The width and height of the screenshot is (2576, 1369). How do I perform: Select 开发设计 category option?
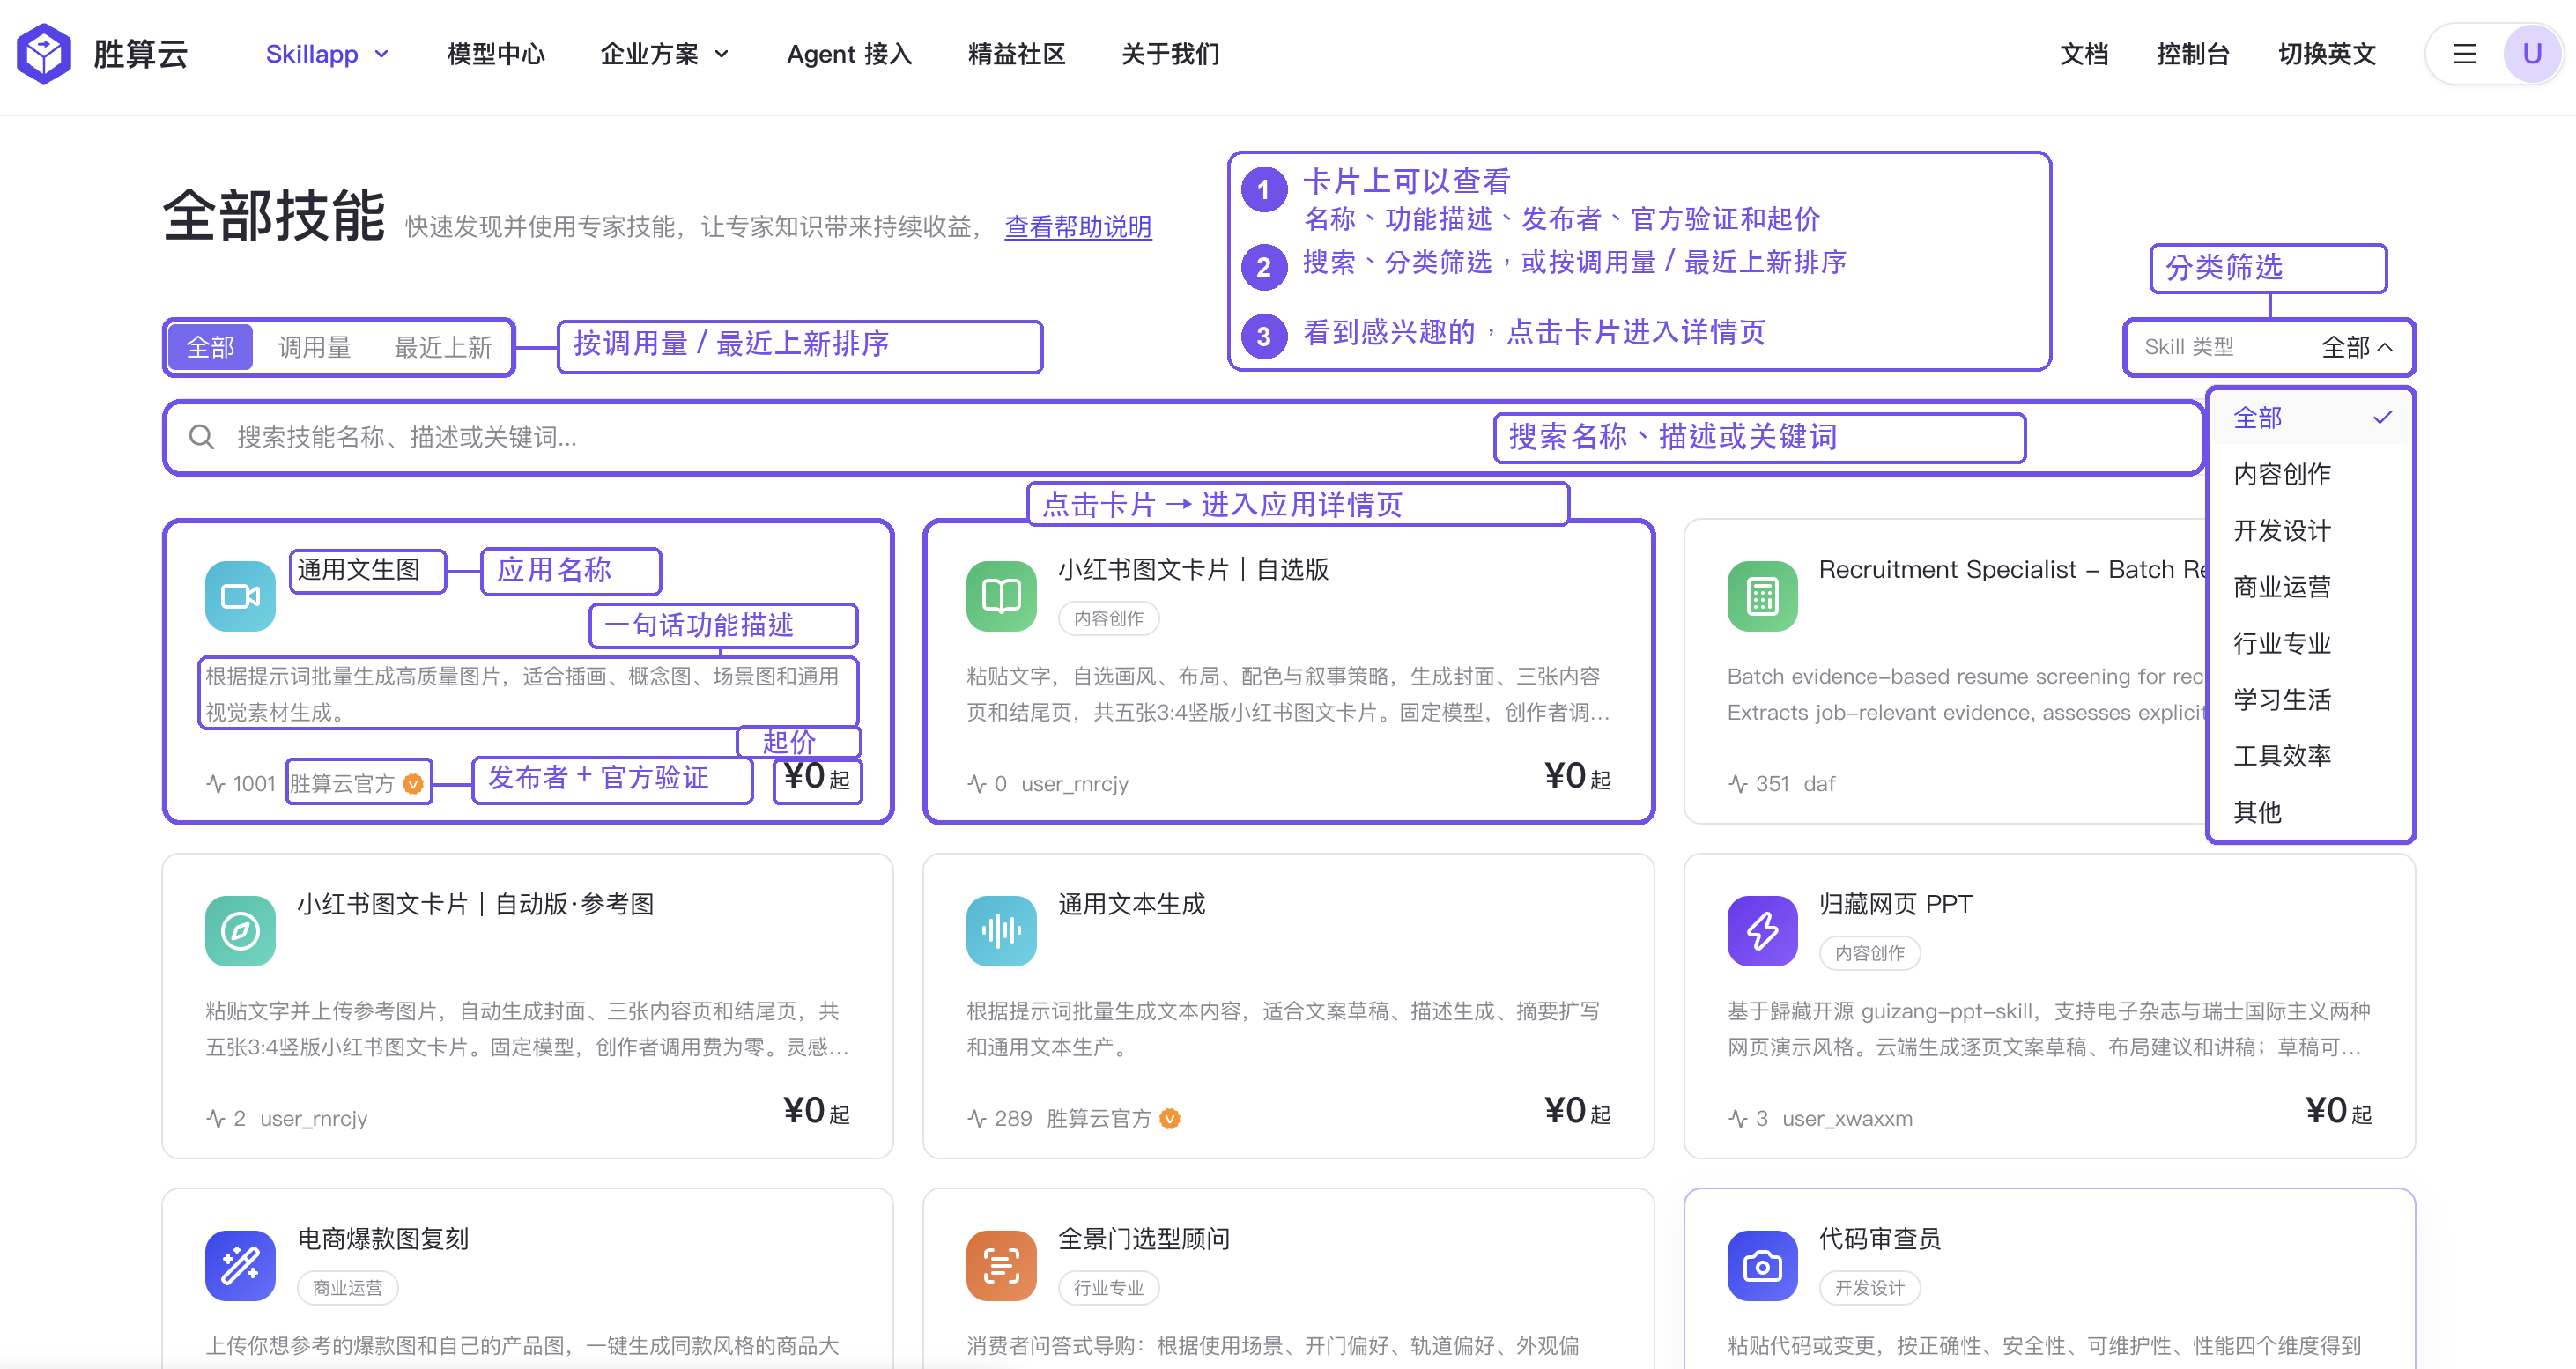2310,530
